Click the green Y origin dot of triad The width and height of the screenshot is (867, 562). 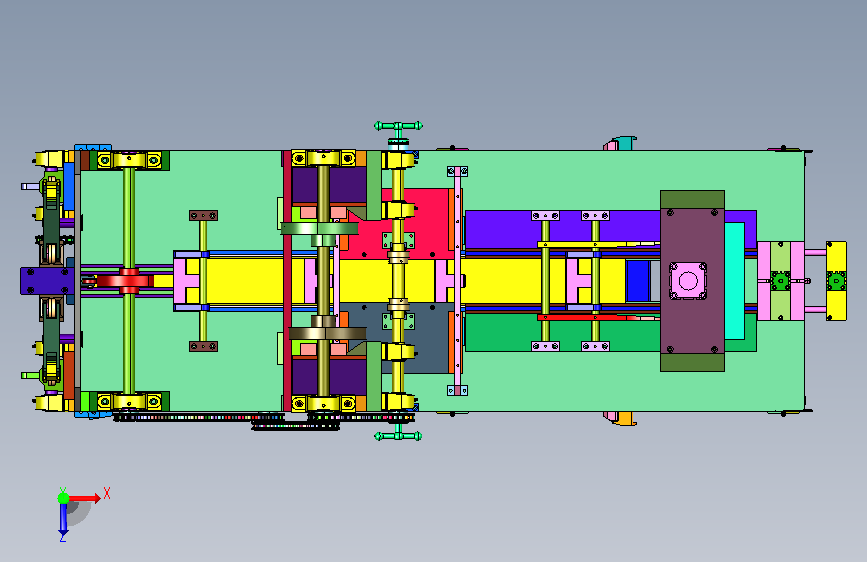pyautogui.click(x=64, y=498)
